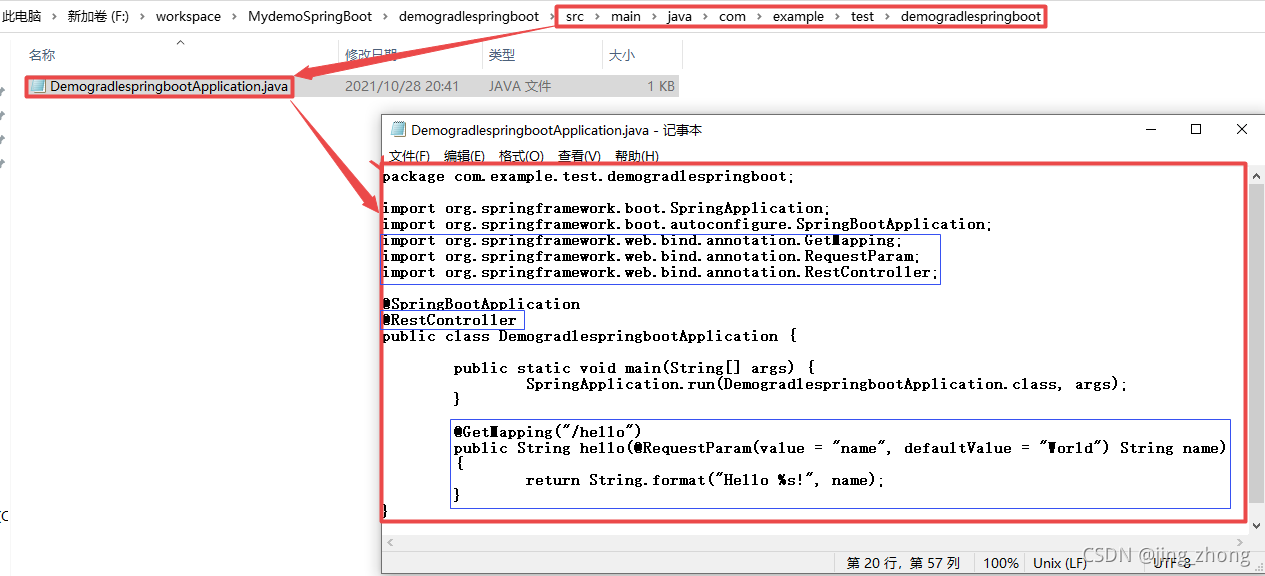Click the 第 20 行, 第 57 列 status entry
Image resolution: width=1265 pixels, height=576 pixels.
pos(903,563)
